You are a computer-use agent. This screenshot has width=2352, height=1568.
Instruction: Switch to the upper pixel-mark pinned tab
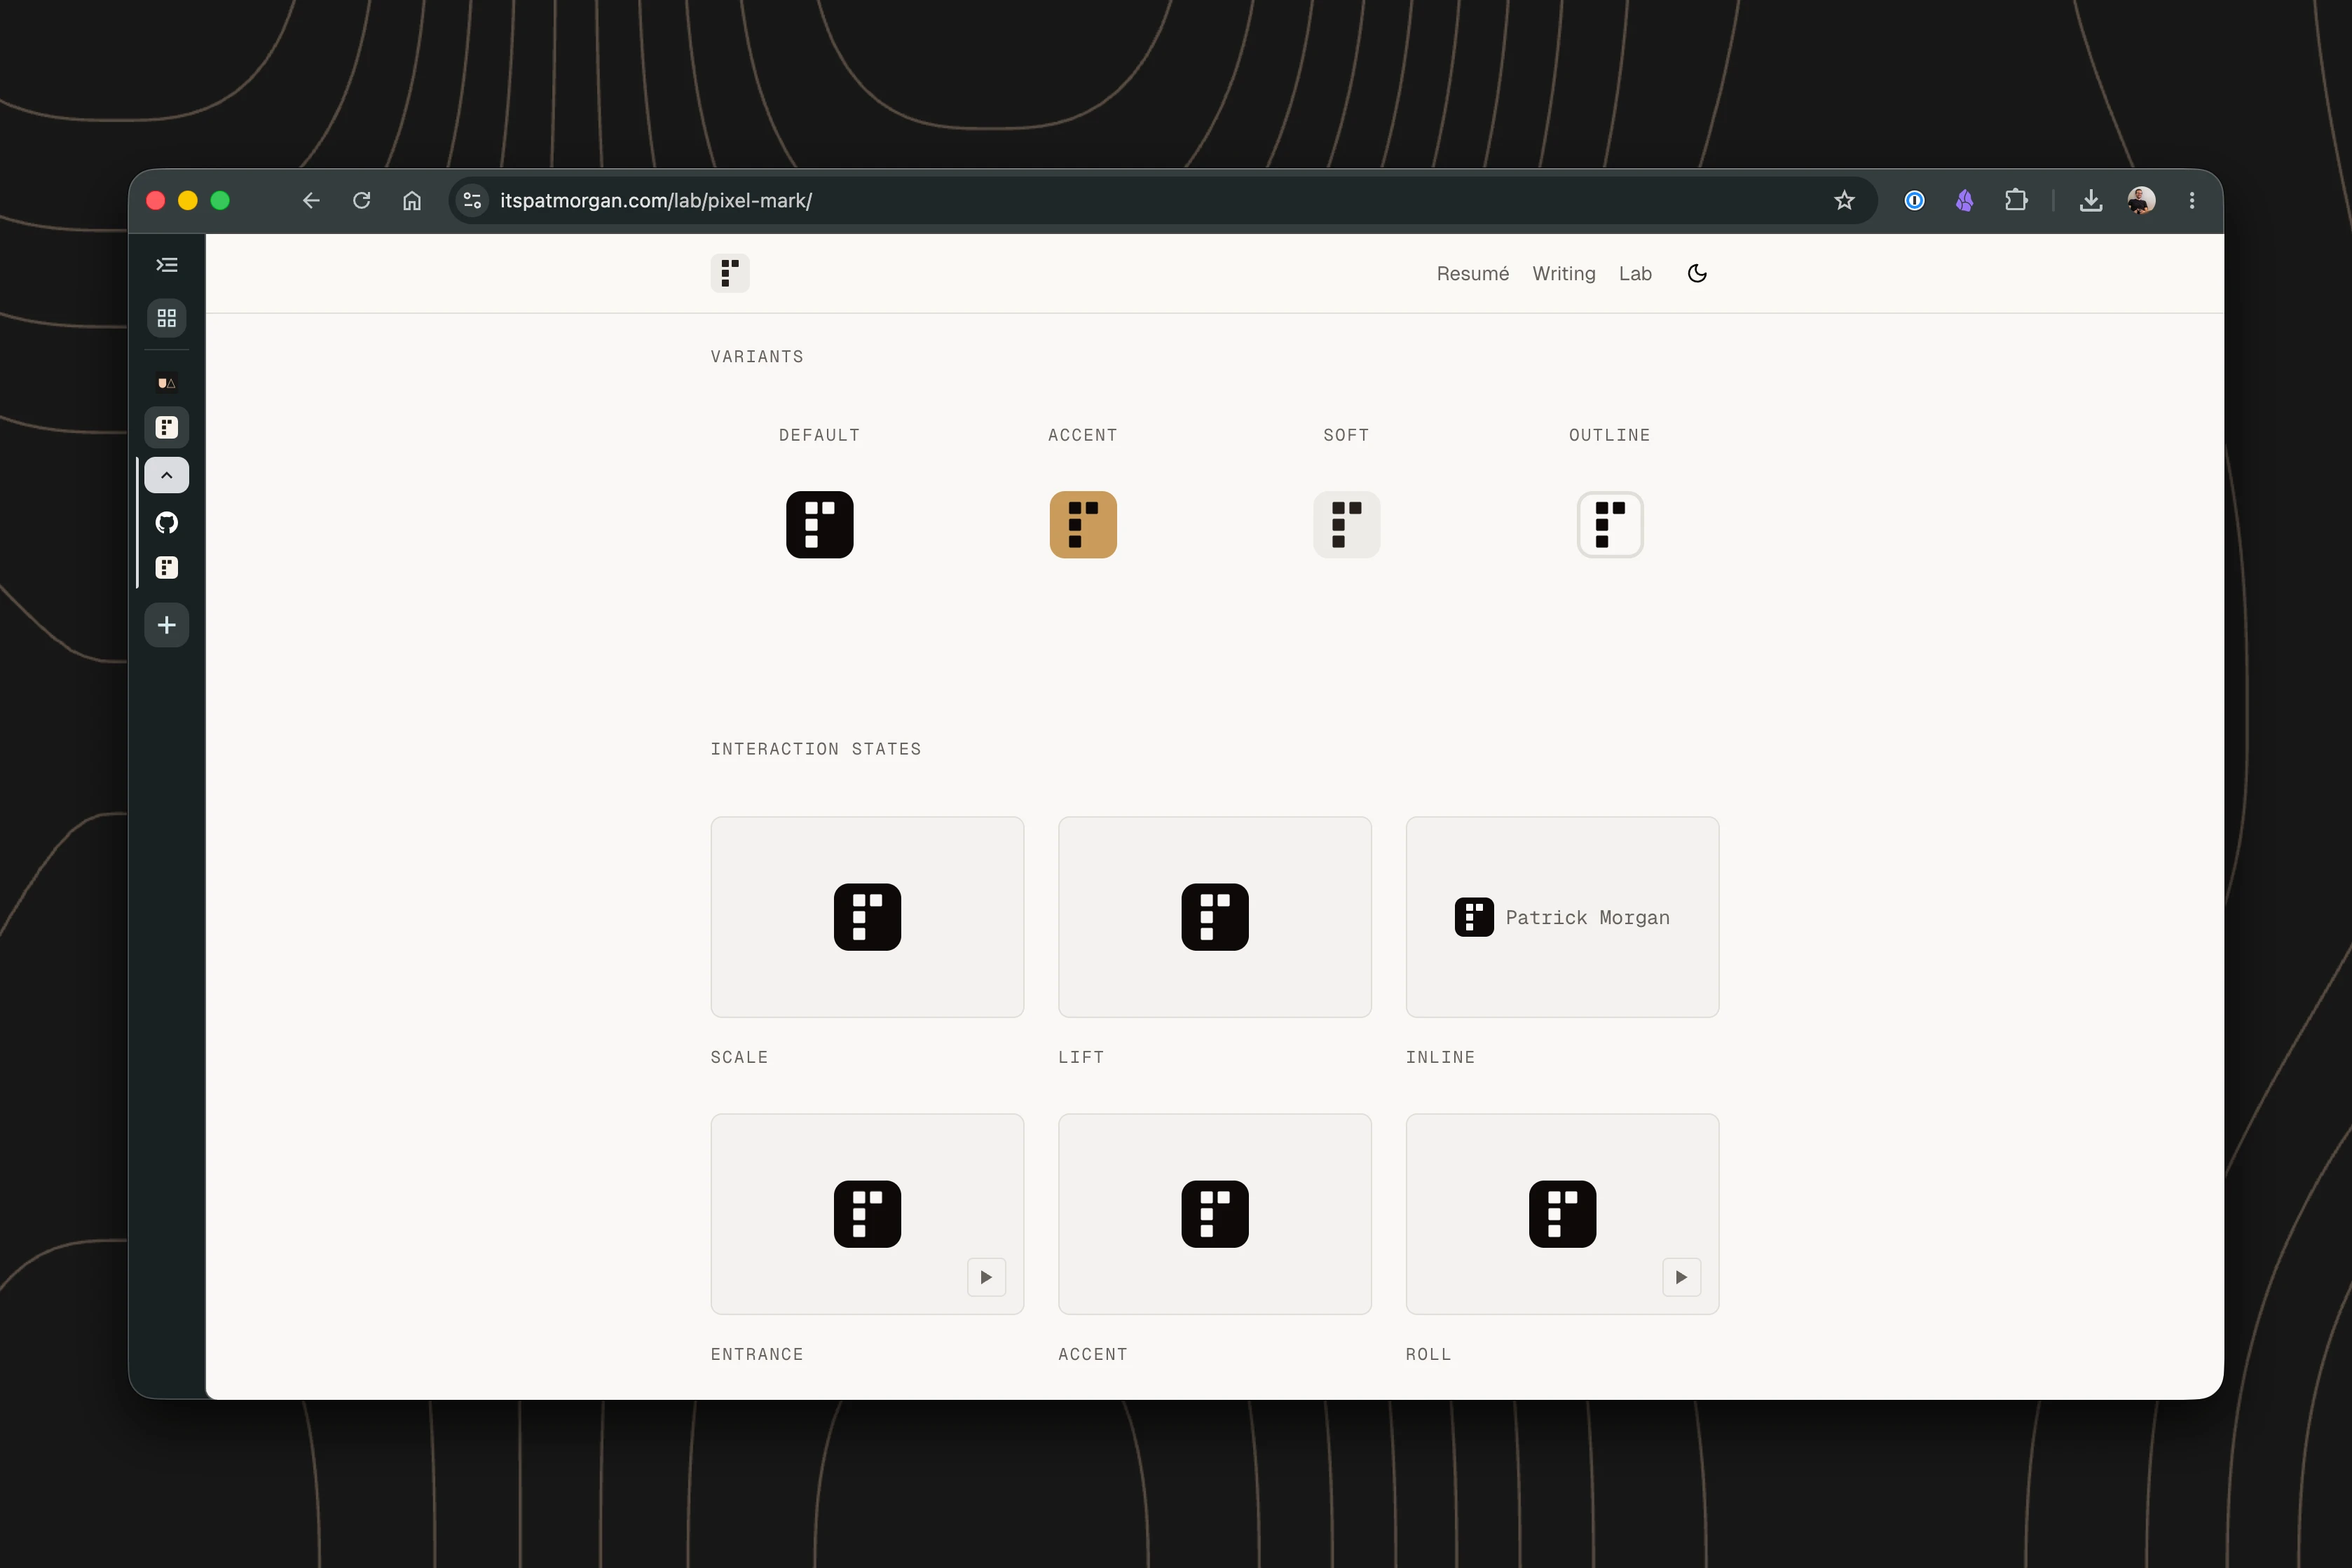coord(167,428)
